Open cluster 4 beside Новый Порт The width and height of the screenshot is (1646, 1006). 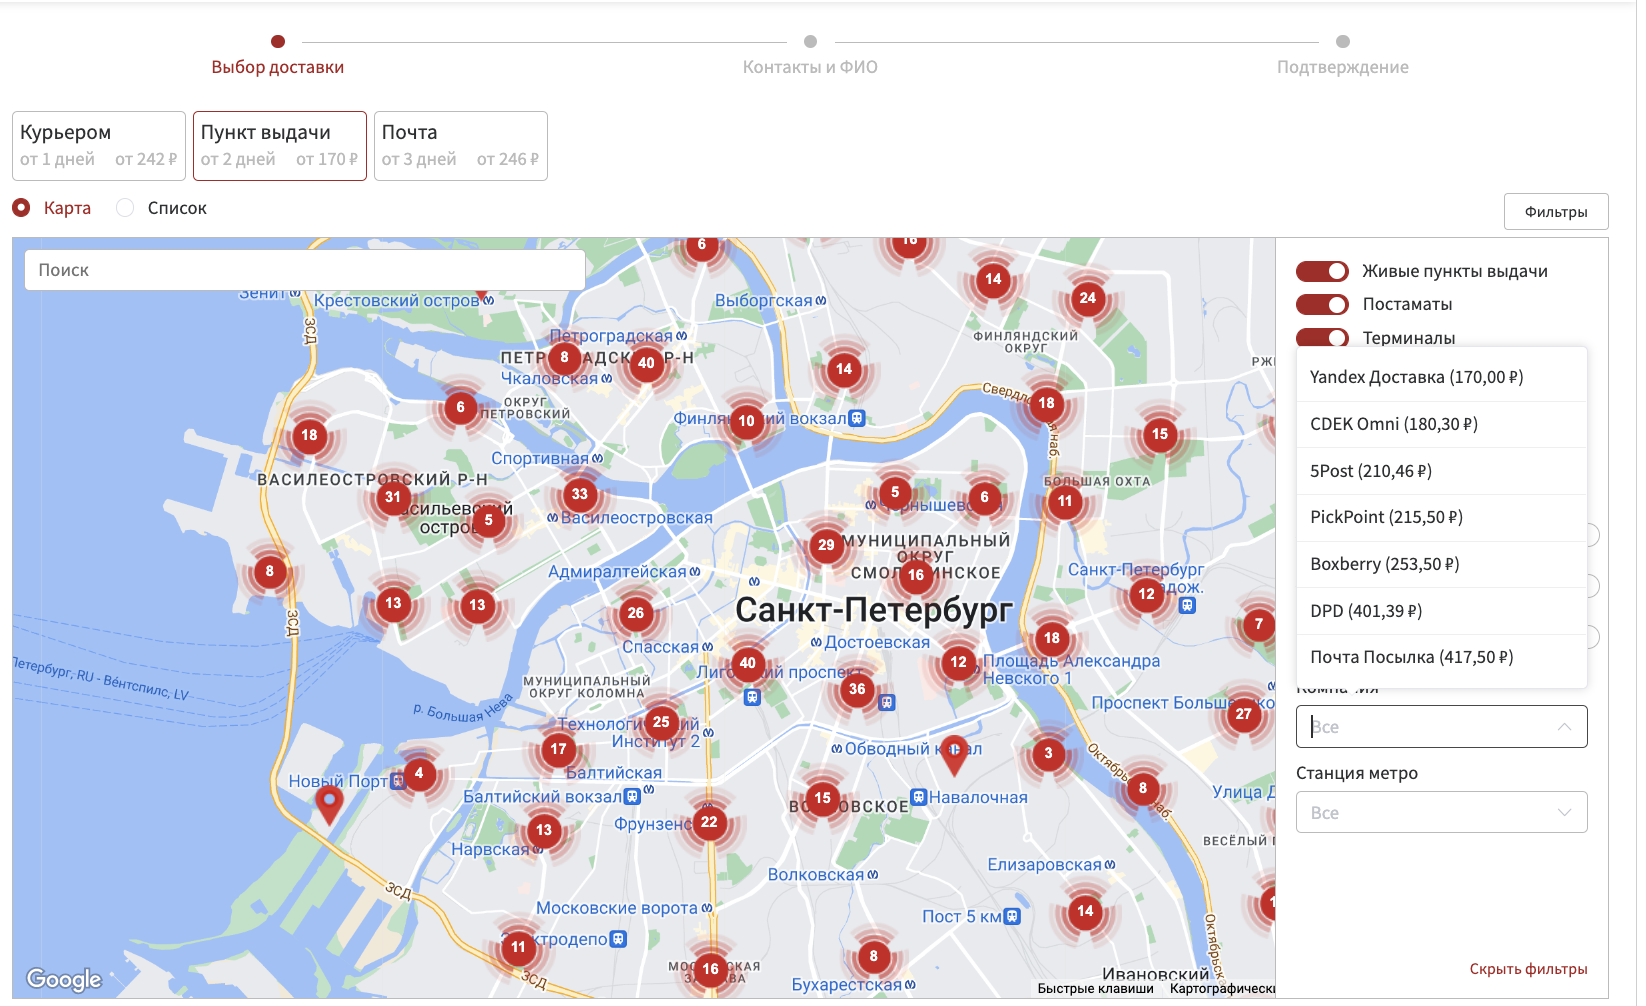coord(419,773)
